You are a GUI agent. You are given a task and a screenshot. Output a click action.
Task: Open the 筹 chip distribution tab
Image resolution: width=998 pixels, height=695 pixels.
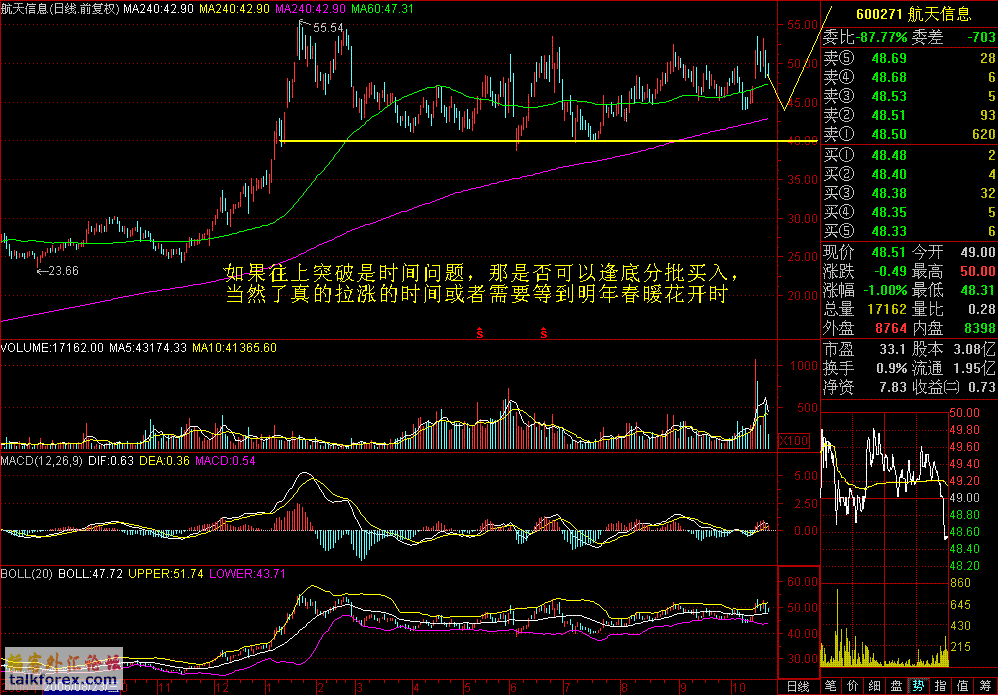(x=985, y=686)
